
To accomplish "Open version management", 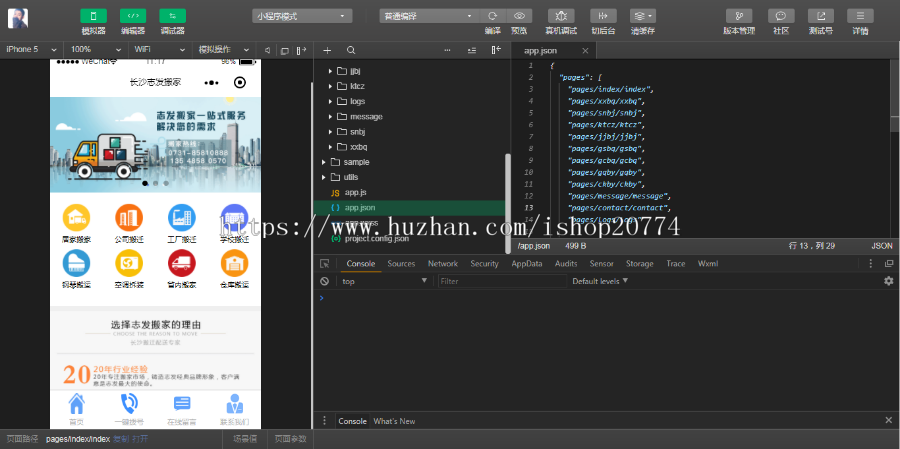I will coord(739,16).
